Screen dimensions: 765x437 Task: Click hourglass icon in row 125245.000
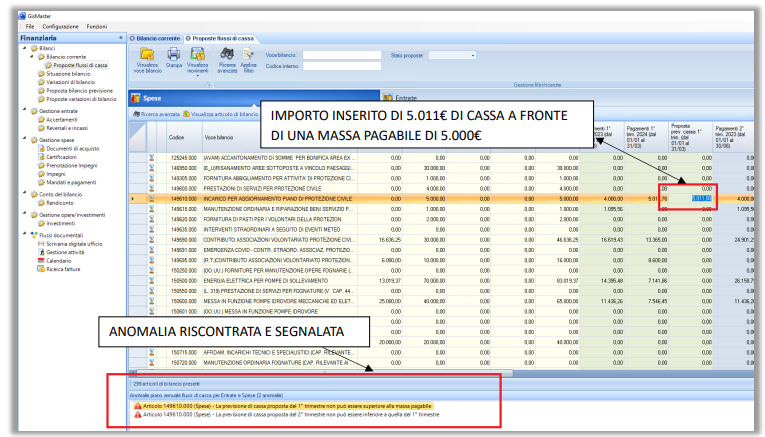[151, 158]
